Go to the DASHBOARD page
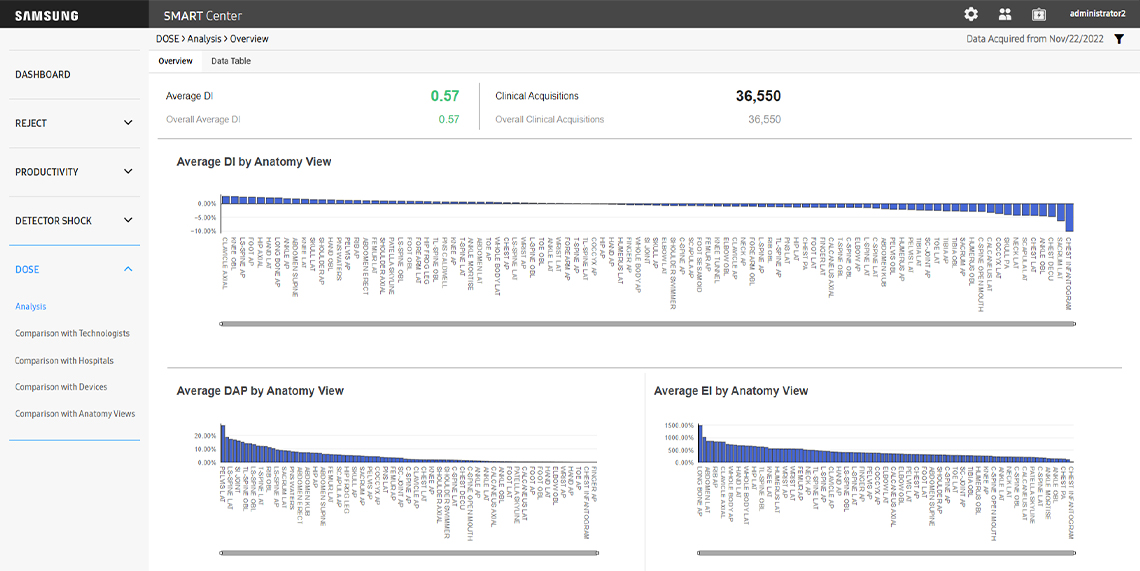The image size is (1140, 571). 43,75
